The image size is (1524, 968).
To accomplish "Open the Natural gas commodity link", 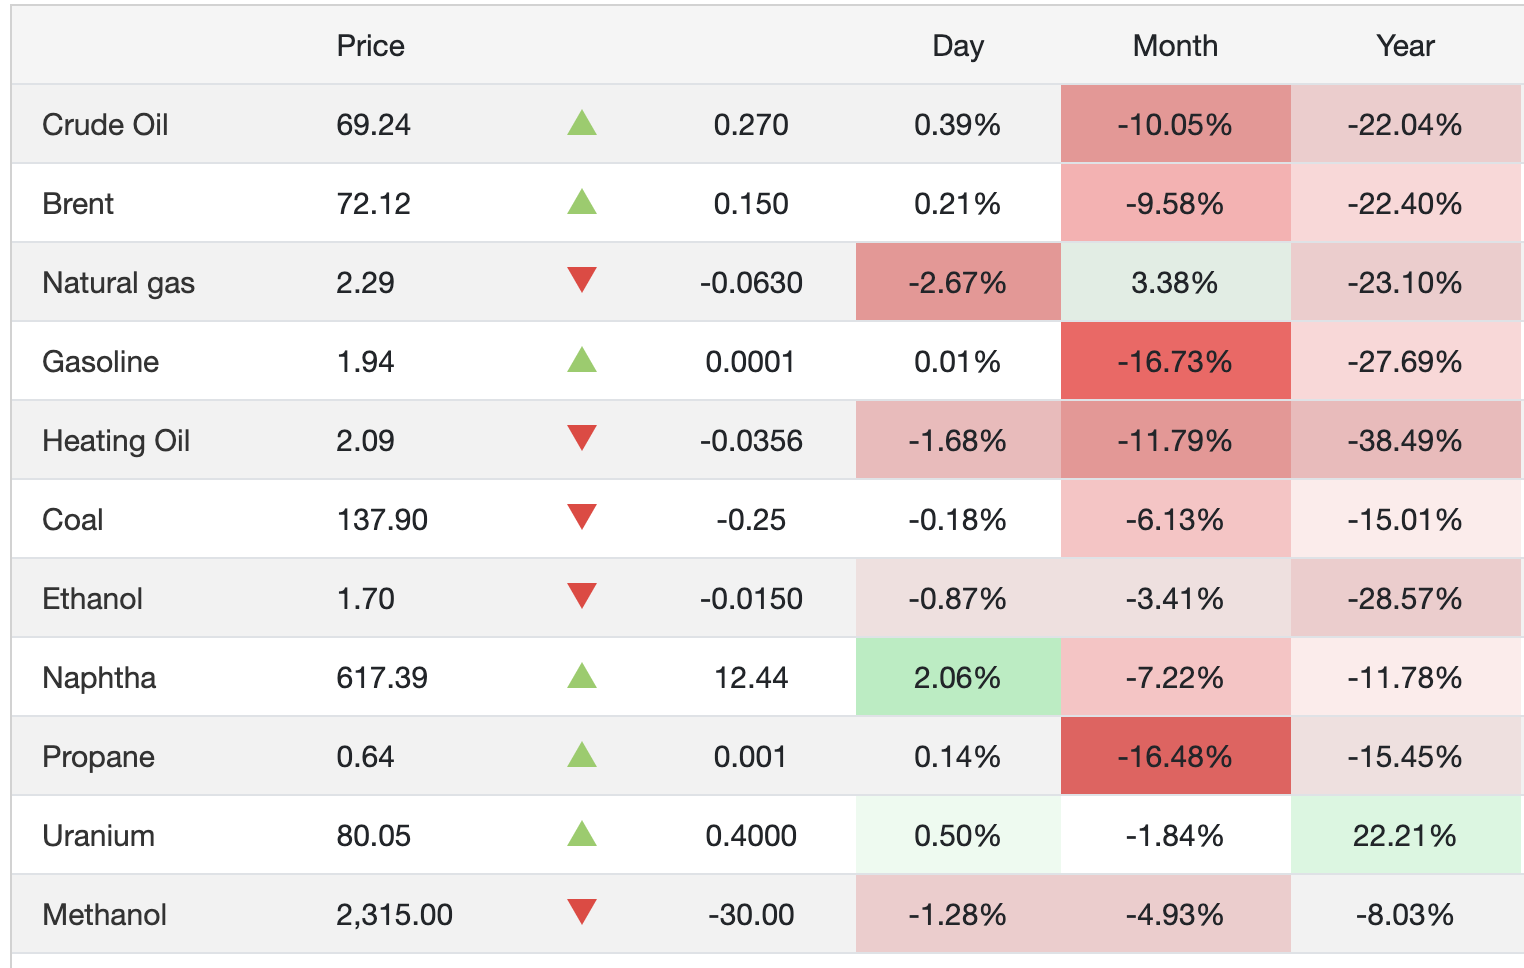I will pos(118,283).
